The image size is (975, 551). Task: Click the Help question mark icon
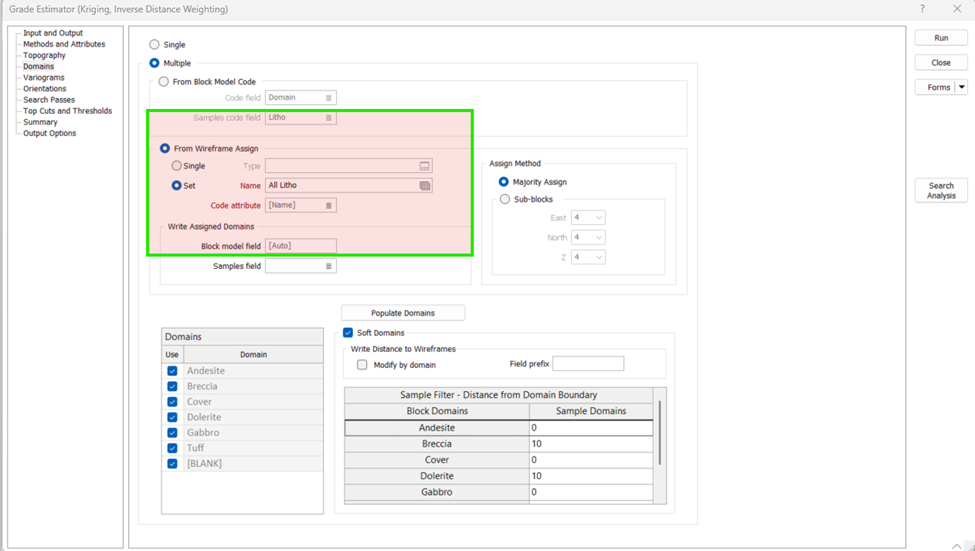click(x=922, y=9)
